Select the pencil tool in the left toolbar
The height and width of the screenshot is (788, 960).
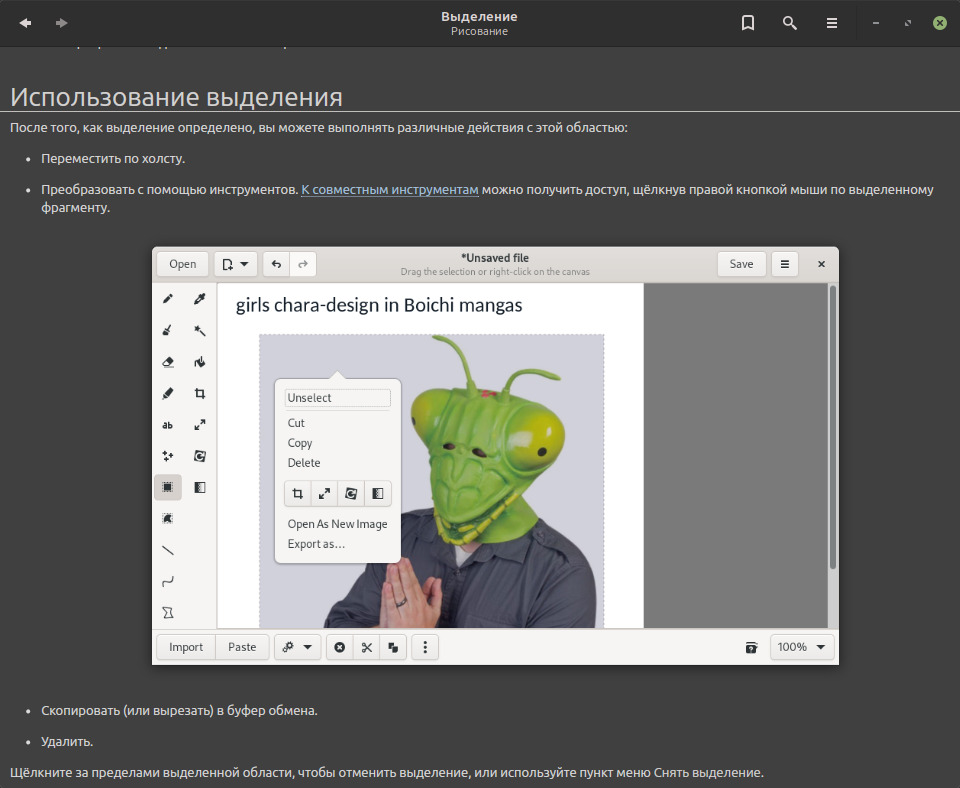[168, 299]
